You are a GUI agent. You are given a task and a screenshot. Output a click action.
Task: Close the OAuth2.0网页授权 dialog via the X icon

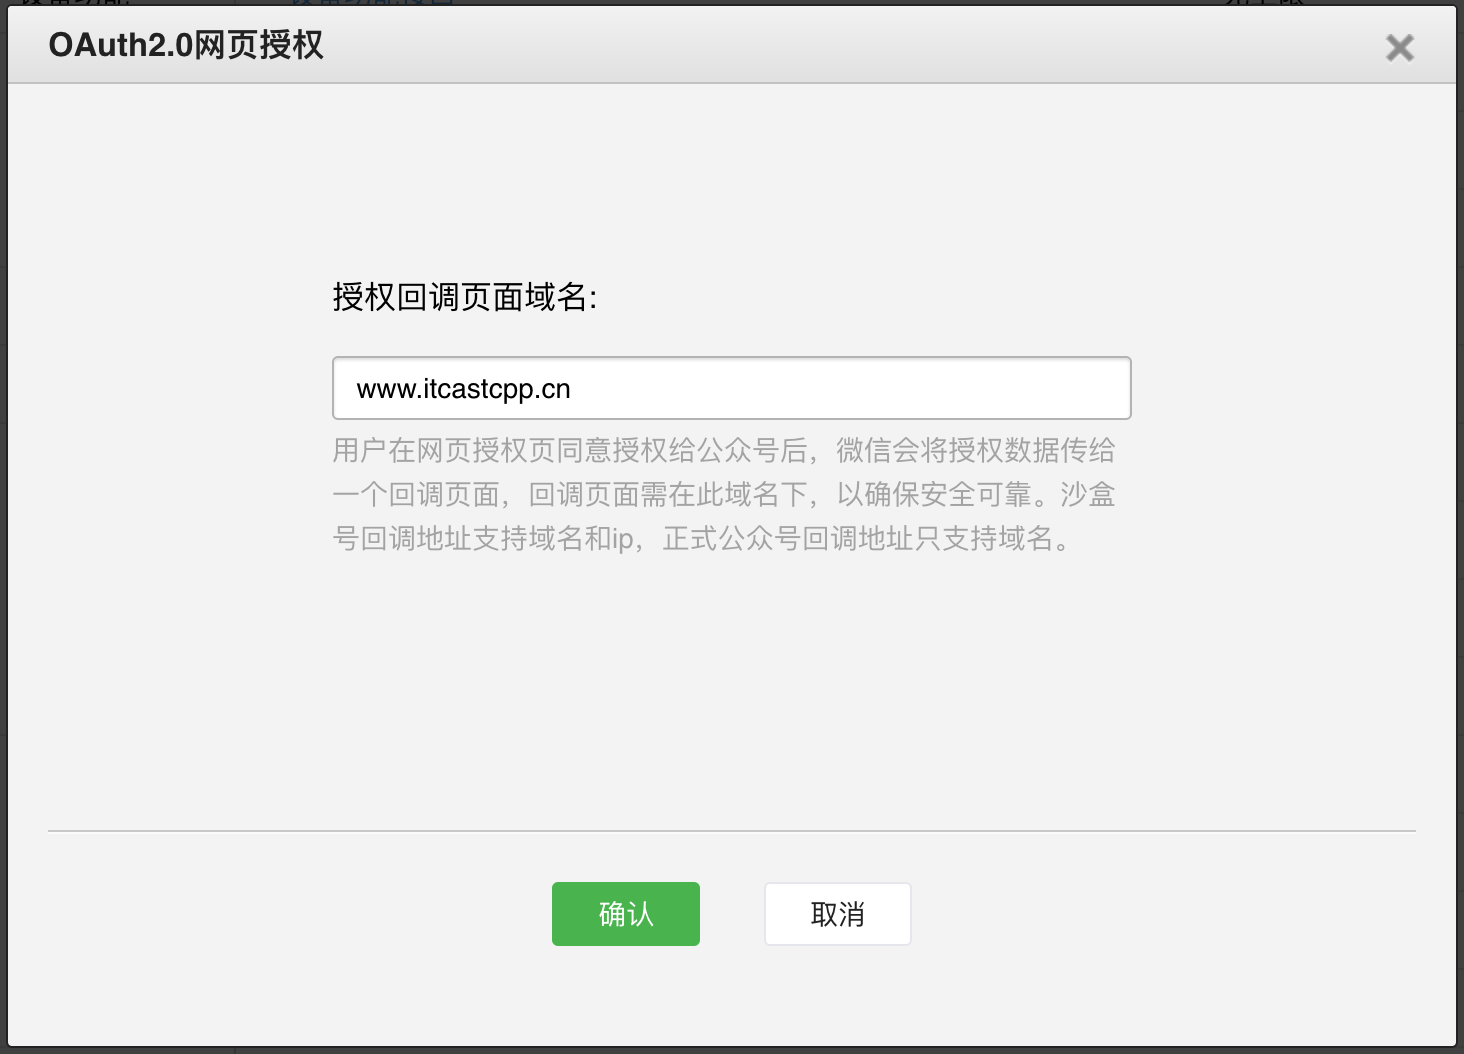[1399, 47]
